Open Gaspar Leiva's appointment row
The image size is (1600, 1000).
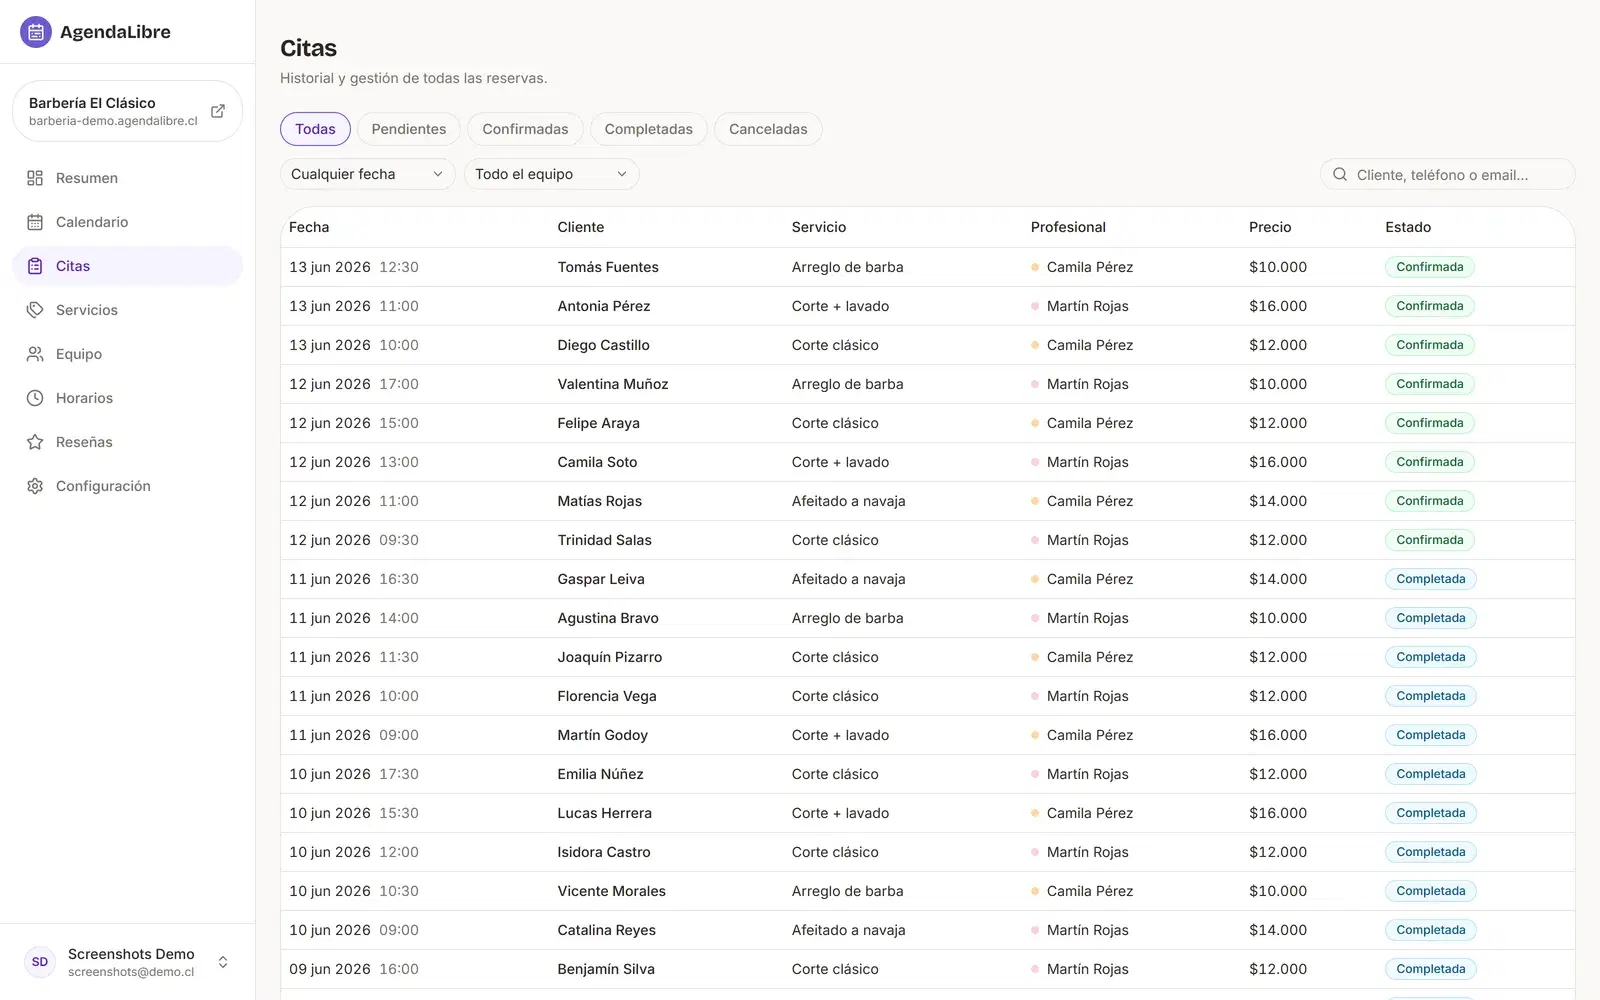927,579
